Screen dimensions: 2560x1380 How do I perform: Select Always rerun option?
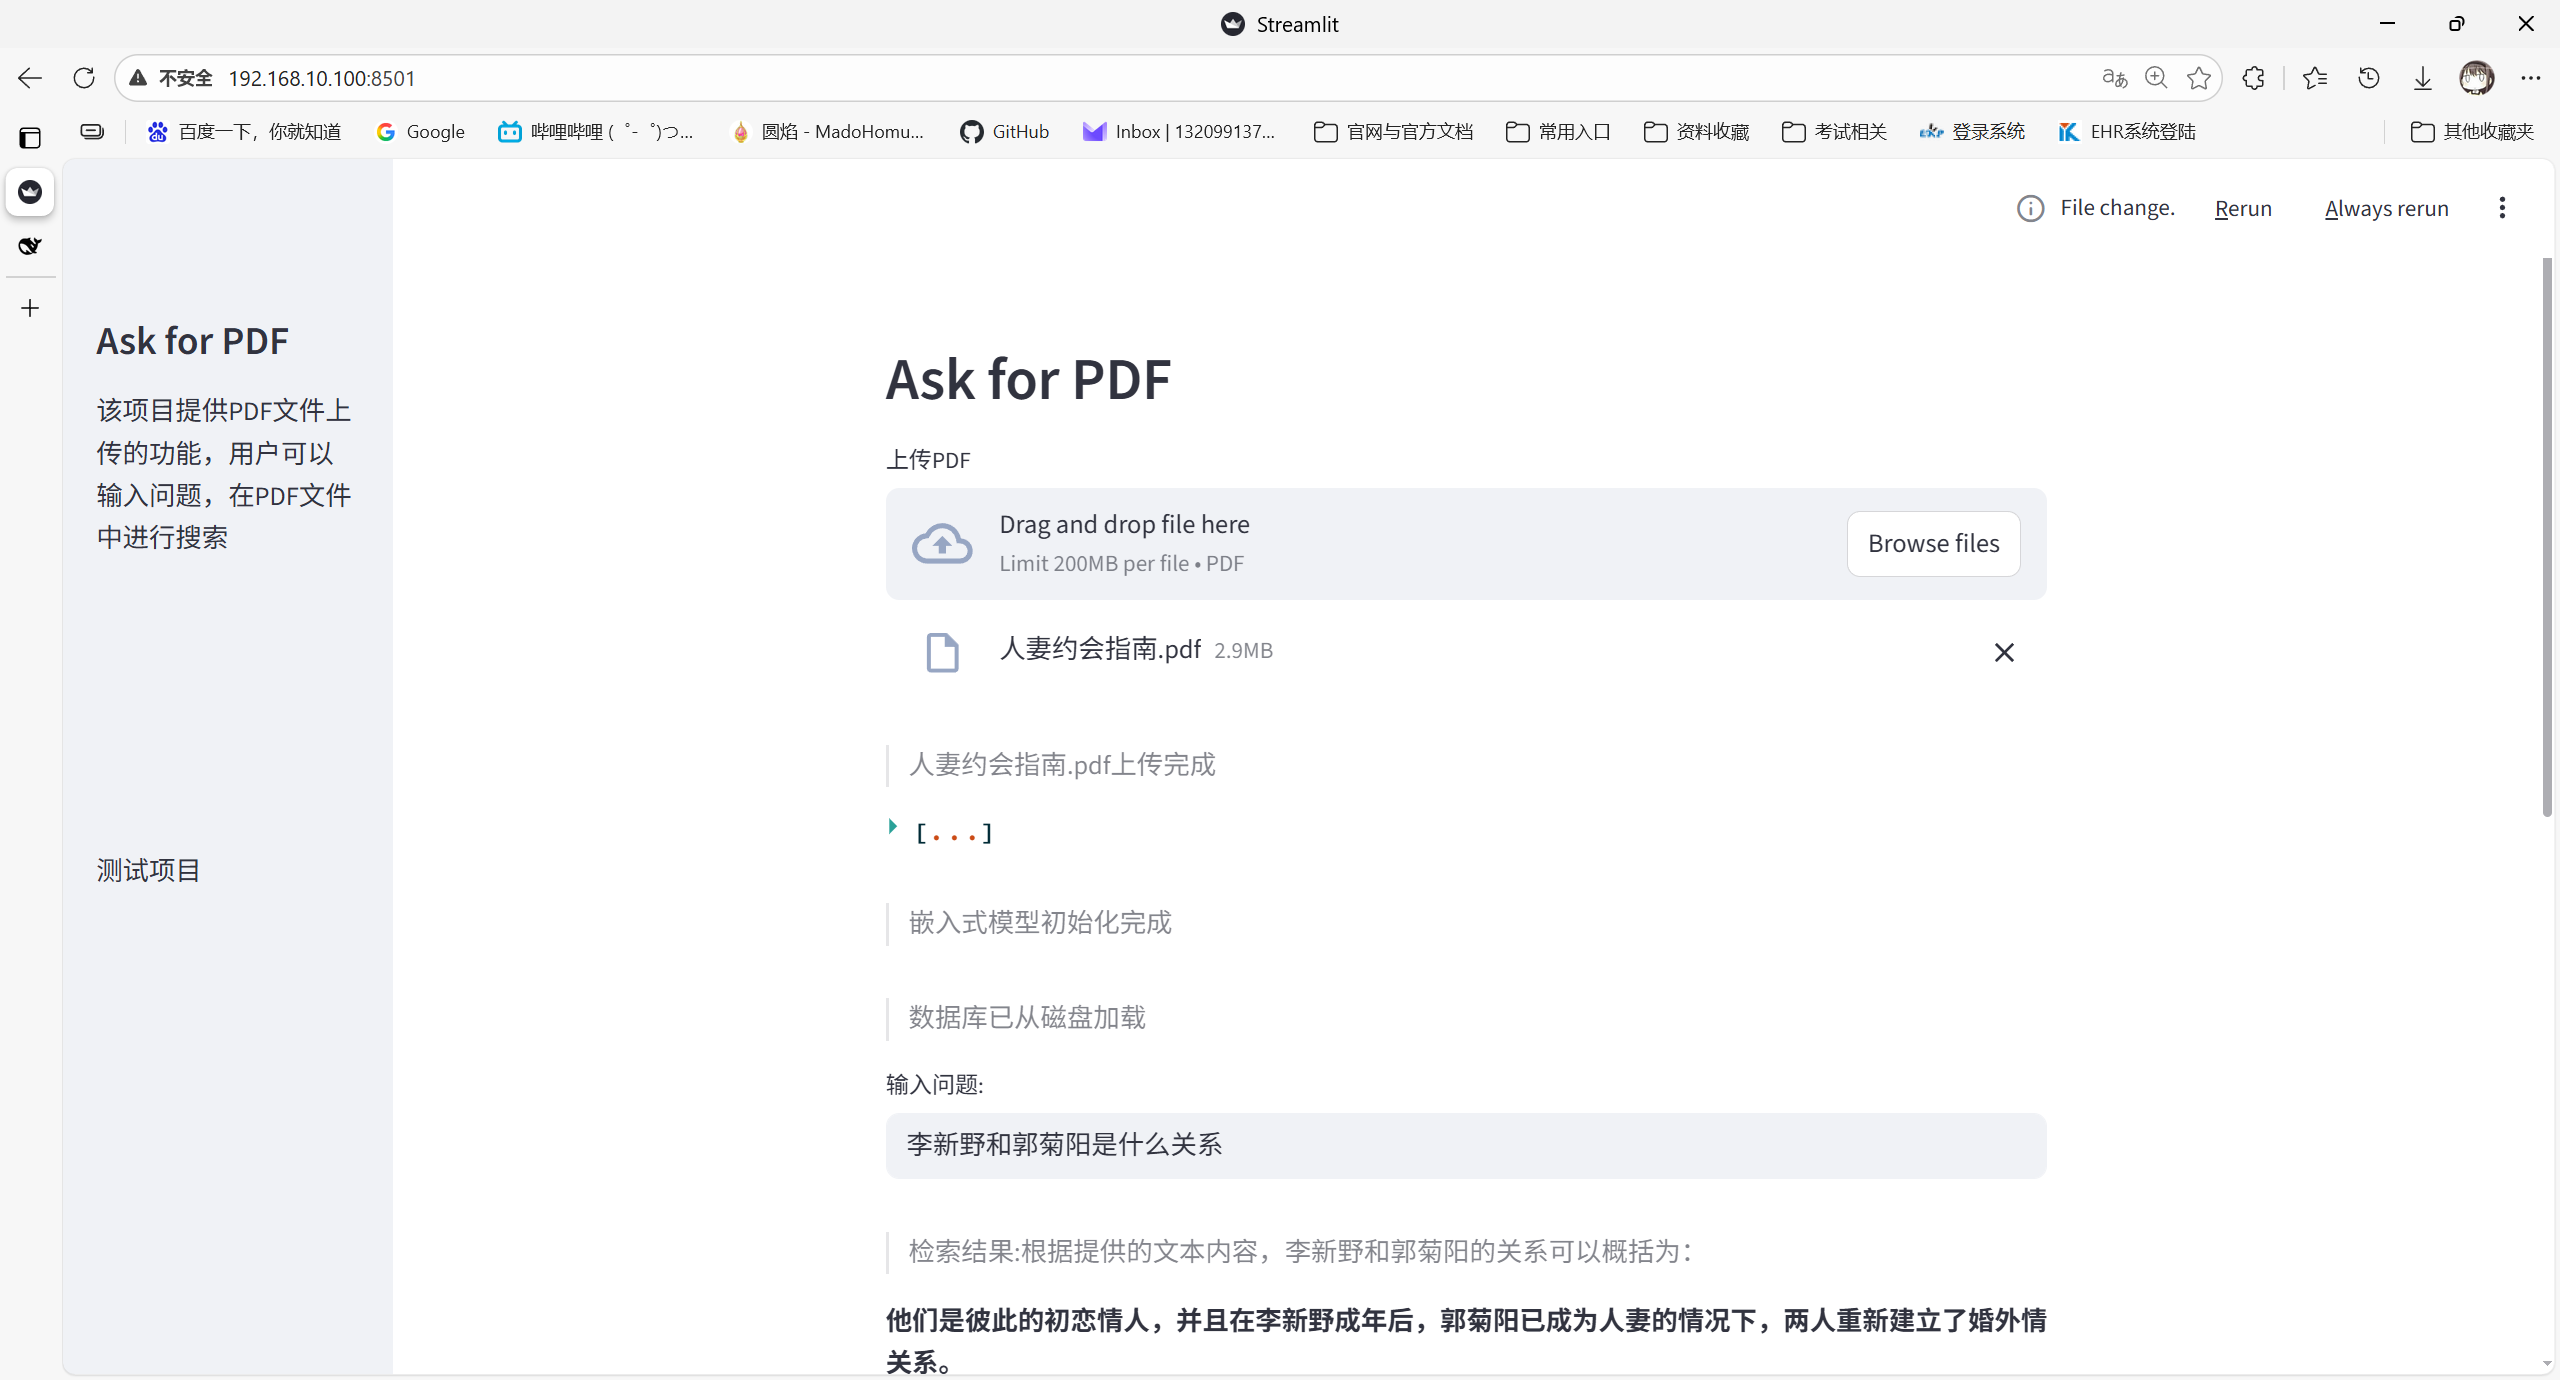pyautogui.click(x=2386, y=208)
